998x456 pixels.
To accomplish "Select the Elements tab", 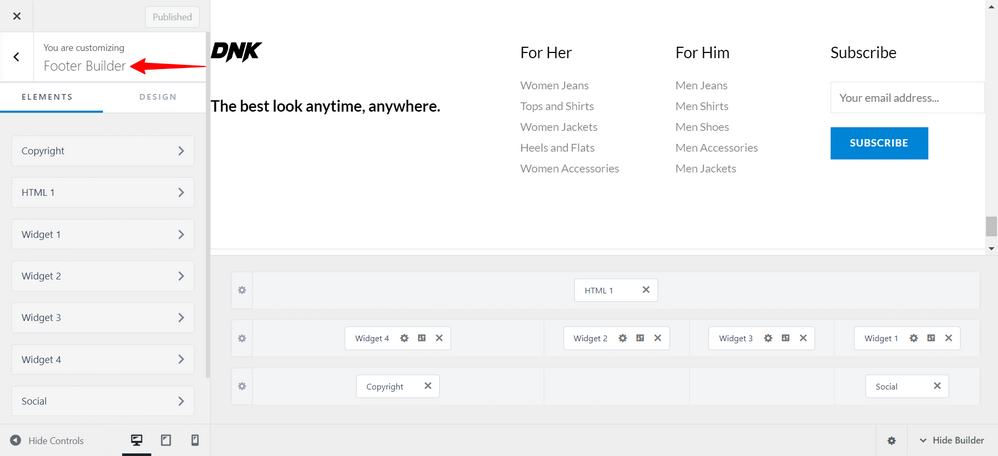I will coord(47,97).
